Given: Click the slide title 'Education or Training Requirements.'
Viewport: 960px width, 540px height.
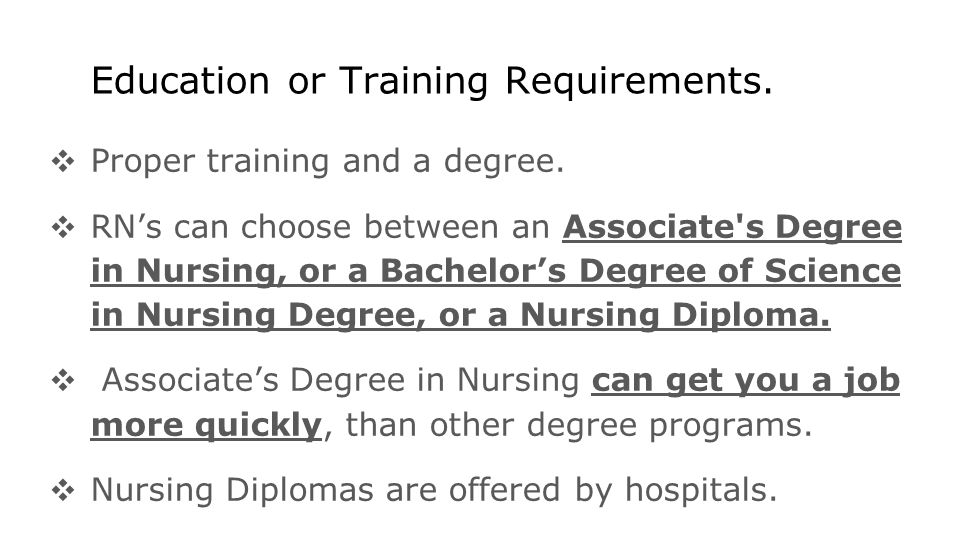Looking at the screenshot, I should click(x=432, y=81).
